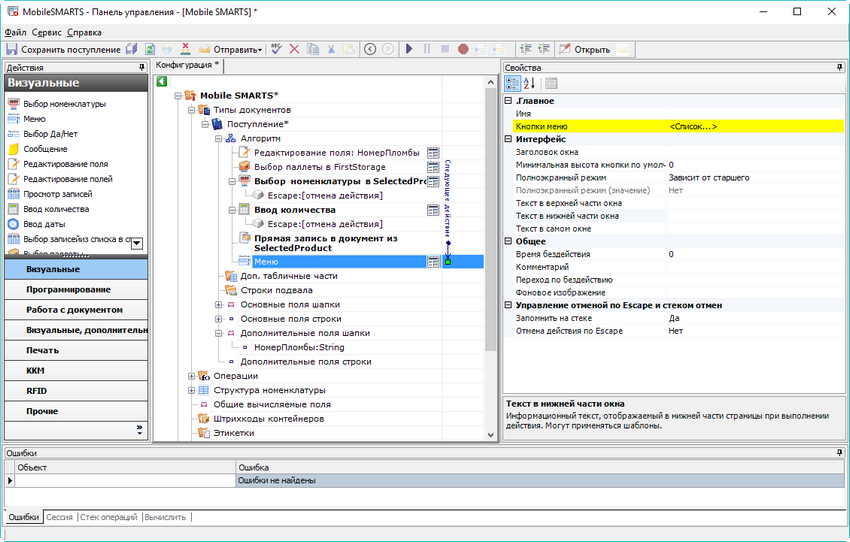Click the scissors Cut icon
Screen dimensions: 850x542
[331, 49]
